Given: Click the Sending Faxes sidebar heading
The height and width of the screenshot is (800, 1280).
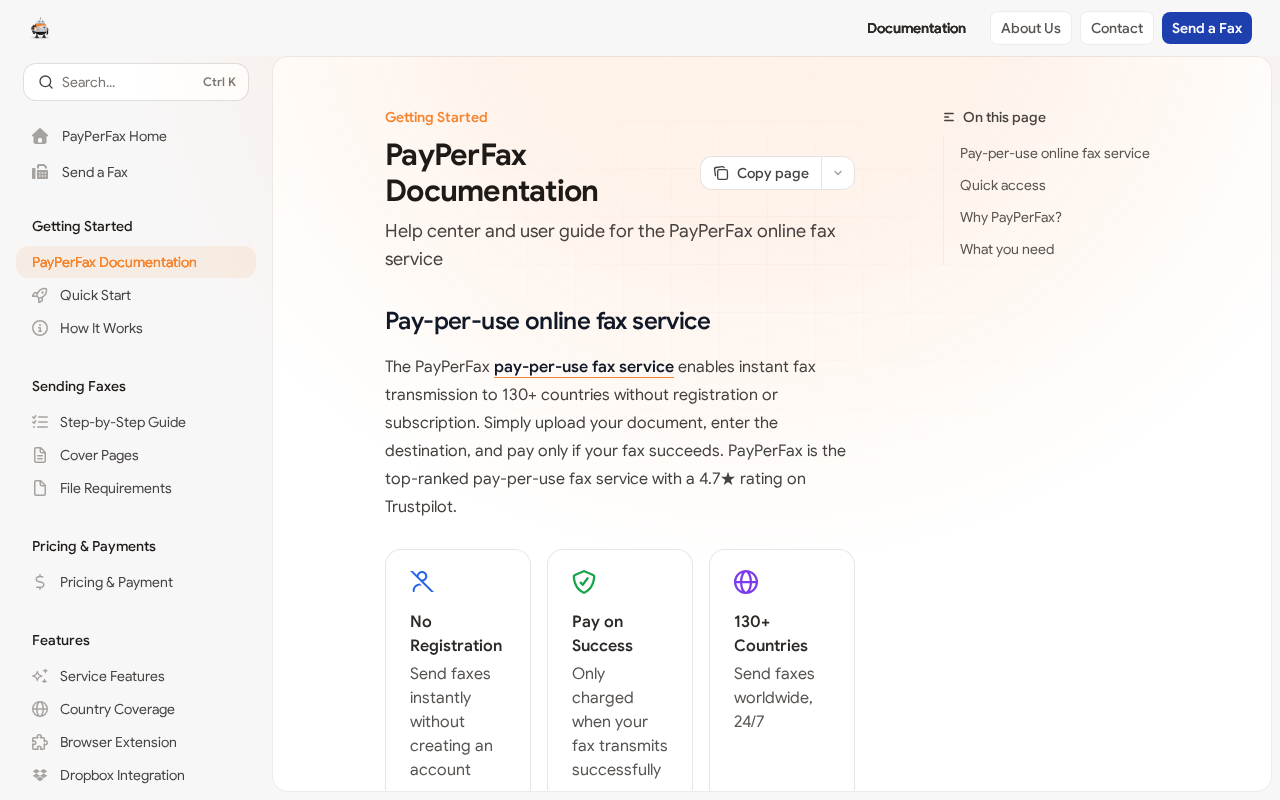Looking at the screenshot, I should [79, 386].
